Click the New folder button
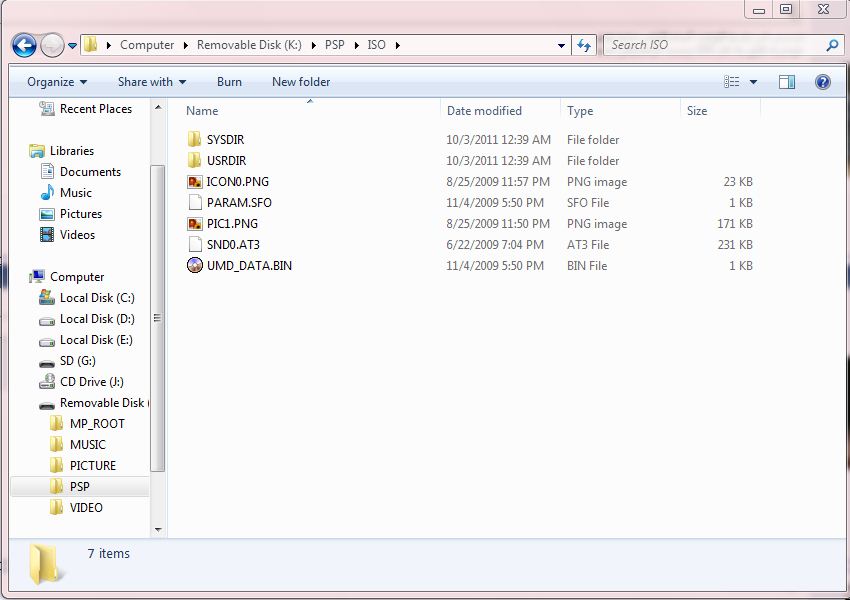The height and width of the screenshot is (600, 850). point(301,82)
